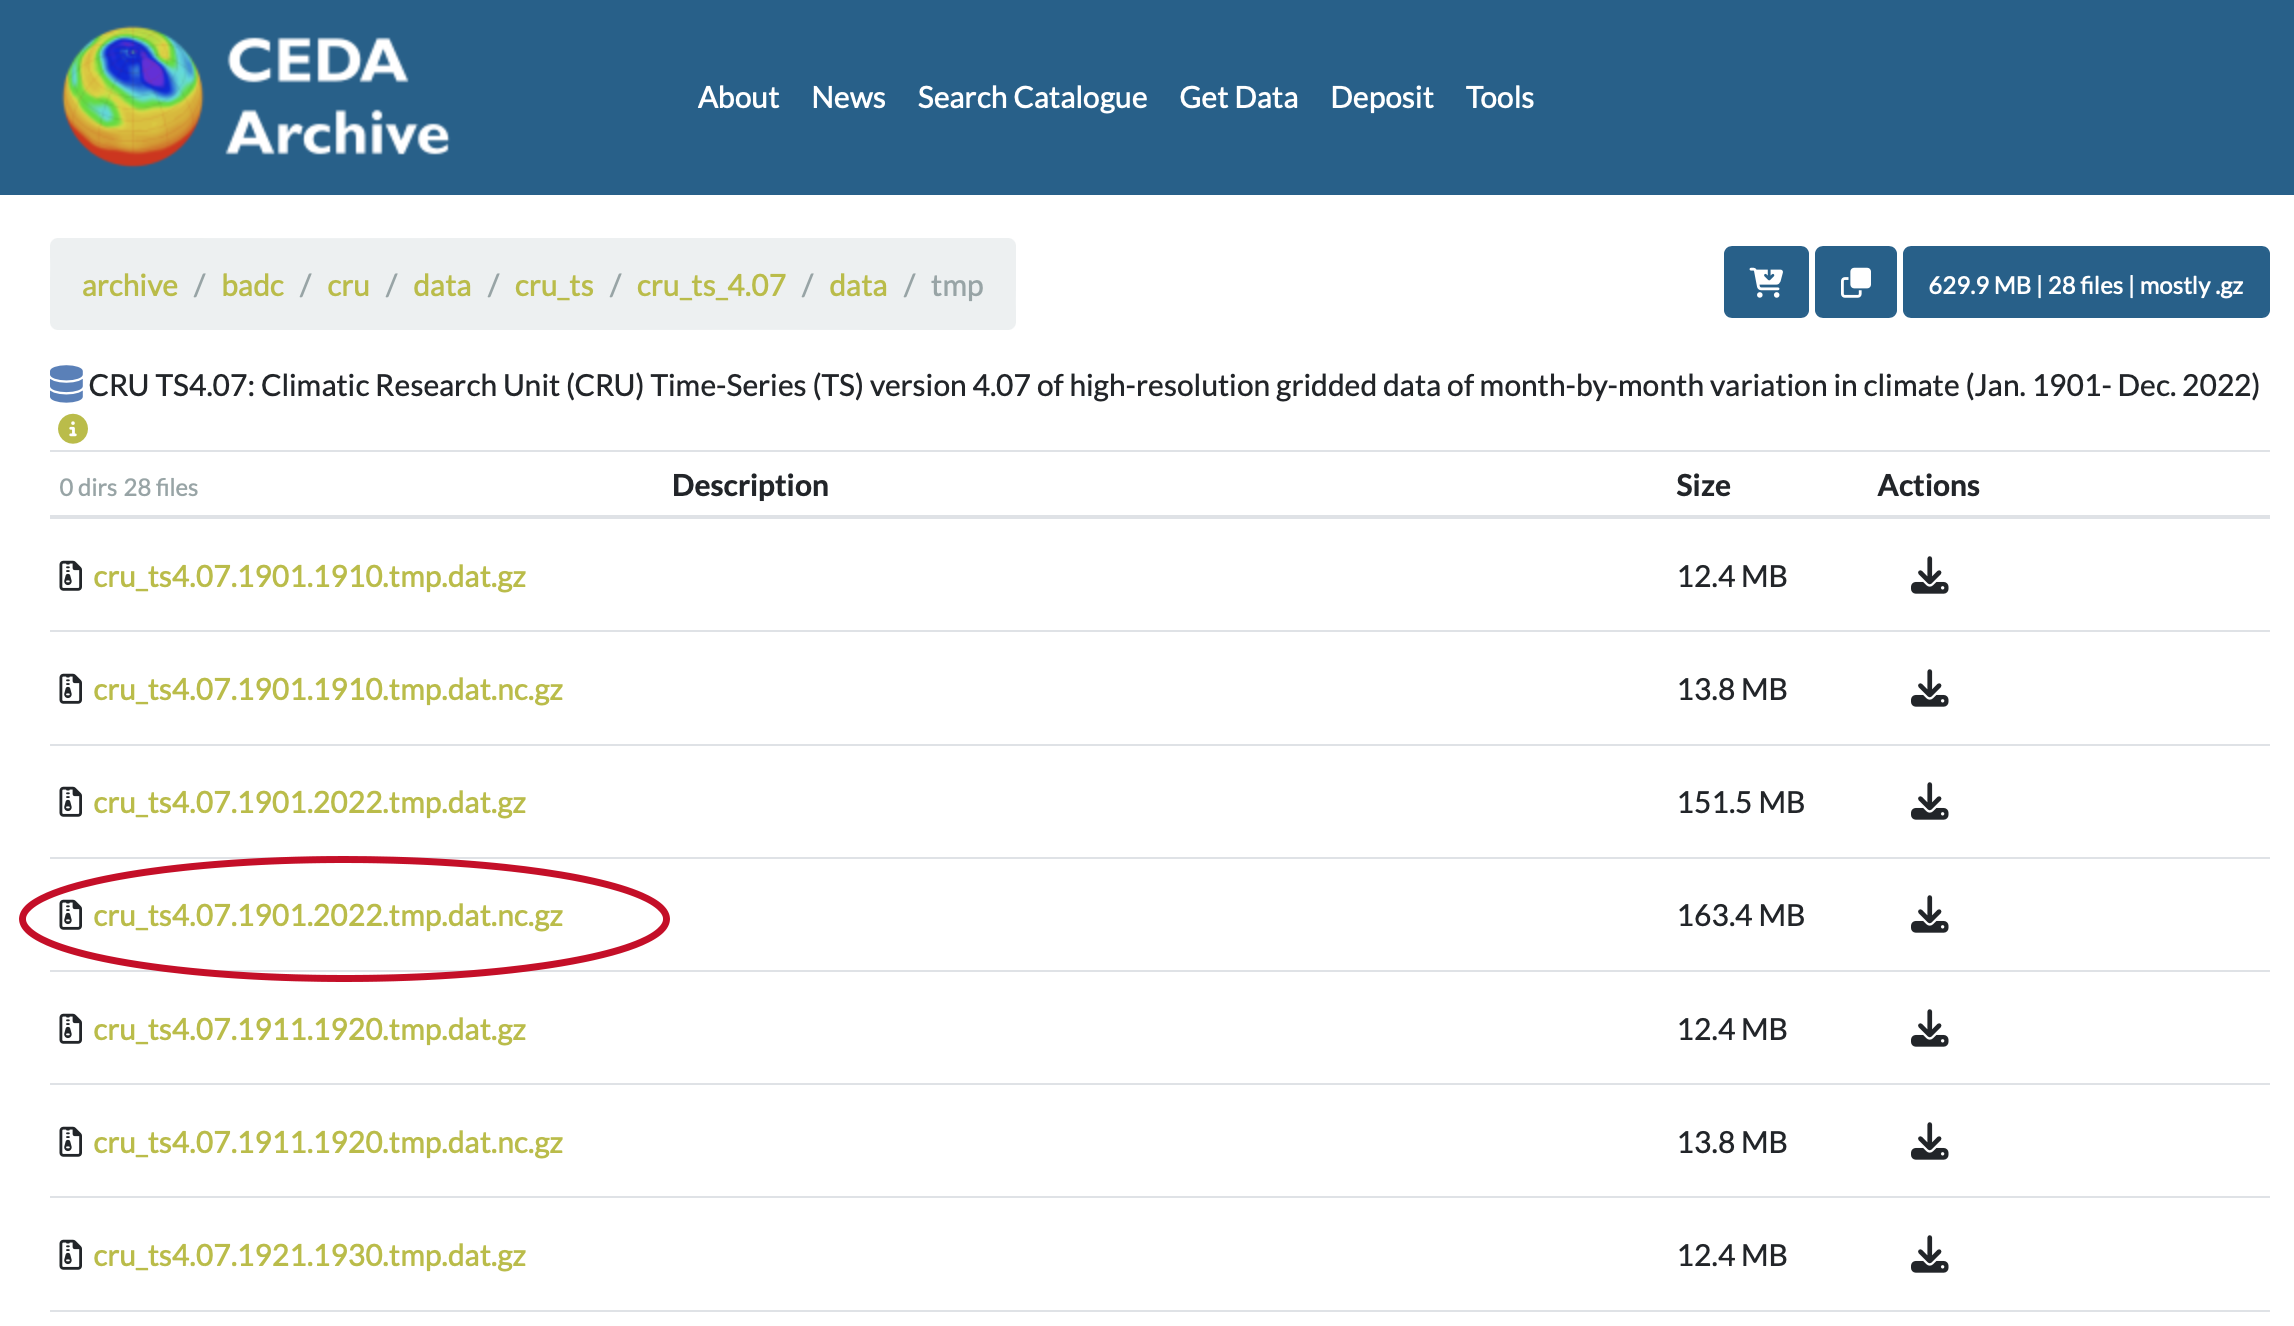2294x1326 pixels.
Task: Navigate to badc breadcrumb link
Action: click(252, 286)
